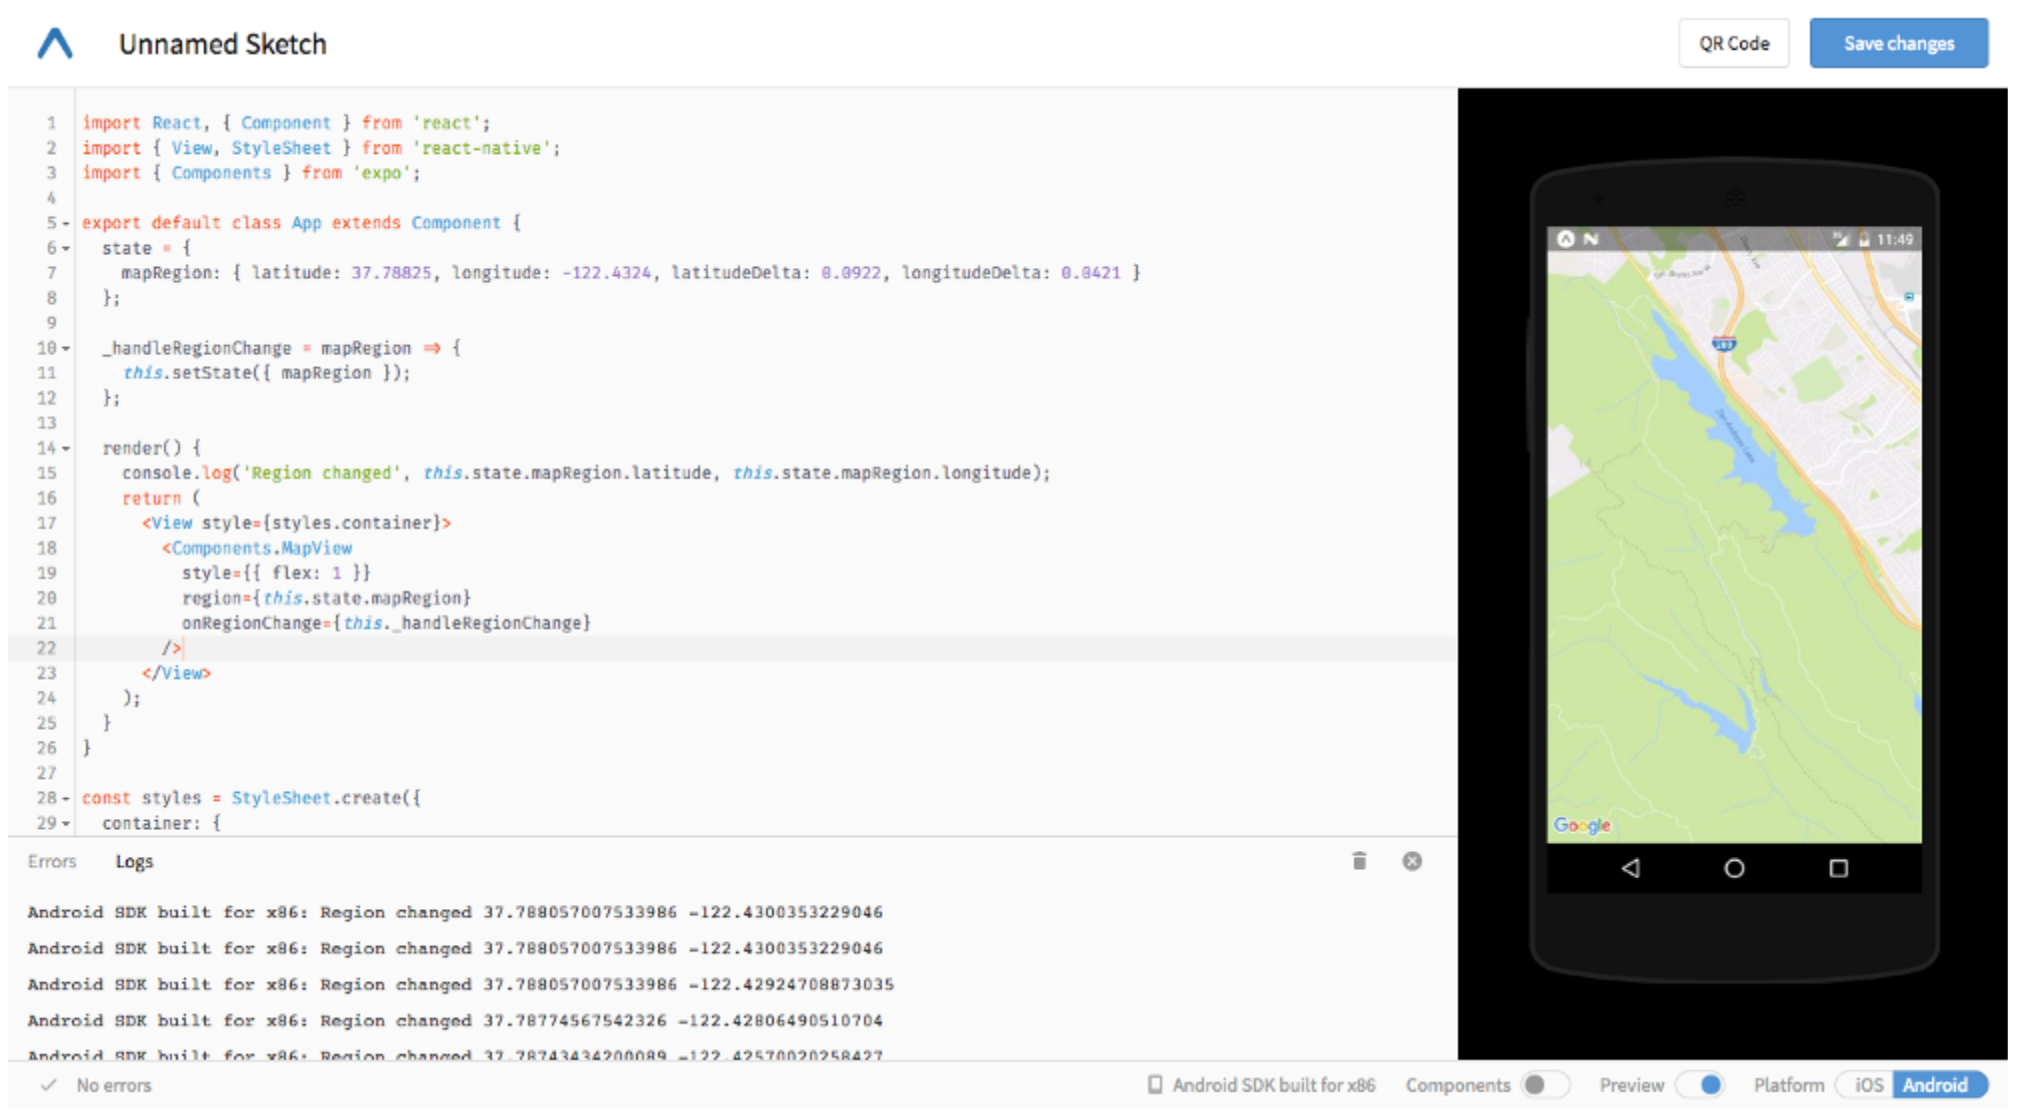Switch to the Logs tab
Image resolution: width=2040 pixels, height=1112 pixels.
134,861
